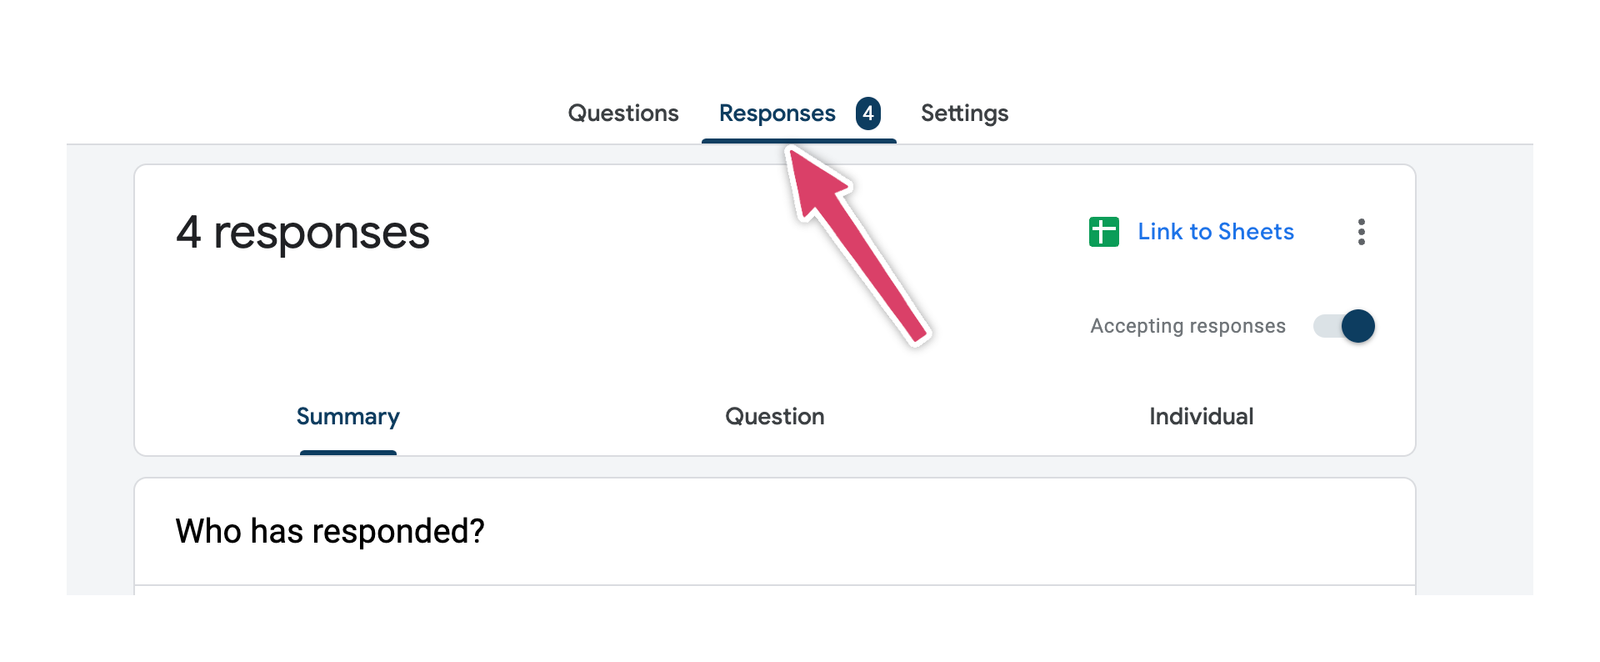Open the Settings tab

(x=964, y=113)
